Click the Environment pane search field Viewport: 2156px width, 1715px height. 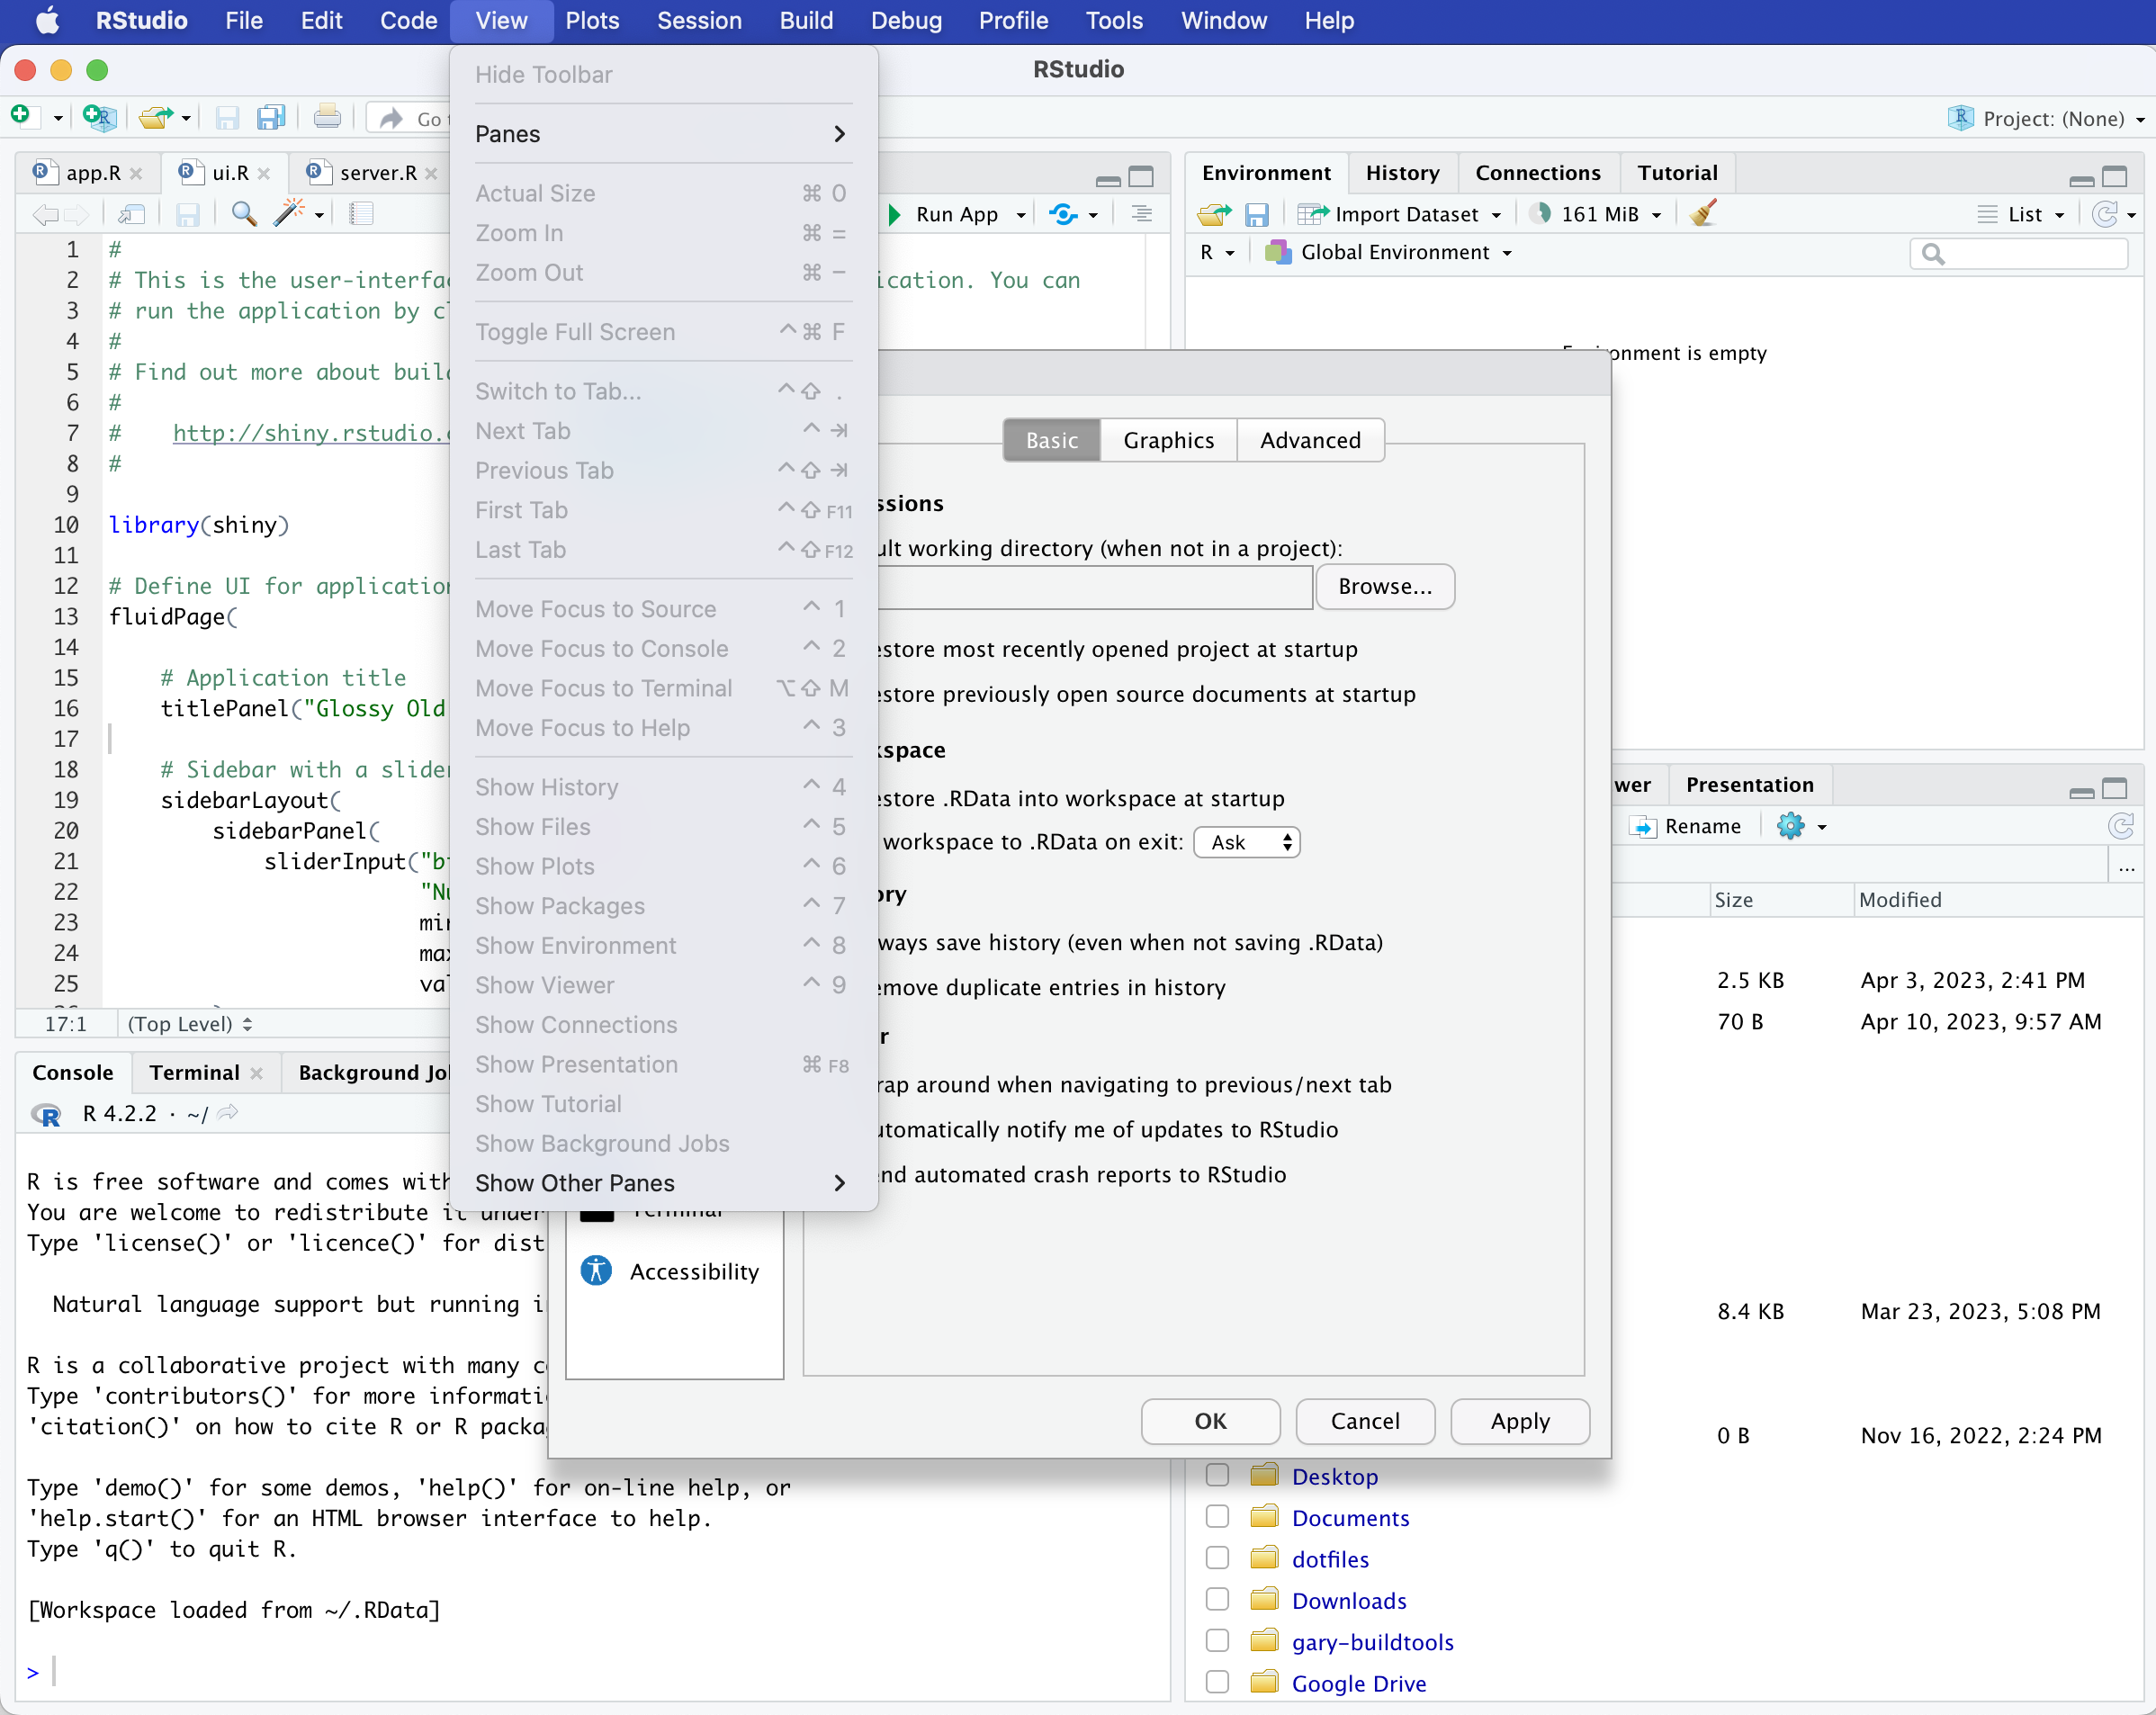2019,253
